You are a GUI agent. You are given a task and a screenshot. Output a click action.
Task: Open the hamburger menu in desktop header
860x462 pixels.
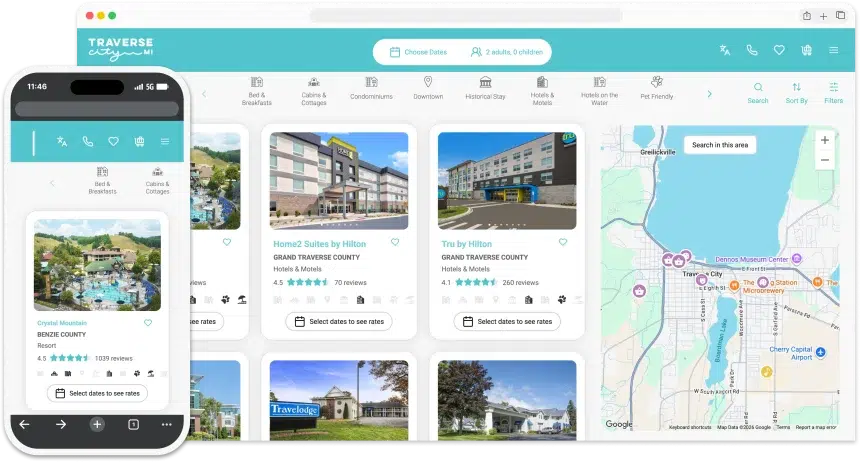click(x=834, y=50)
